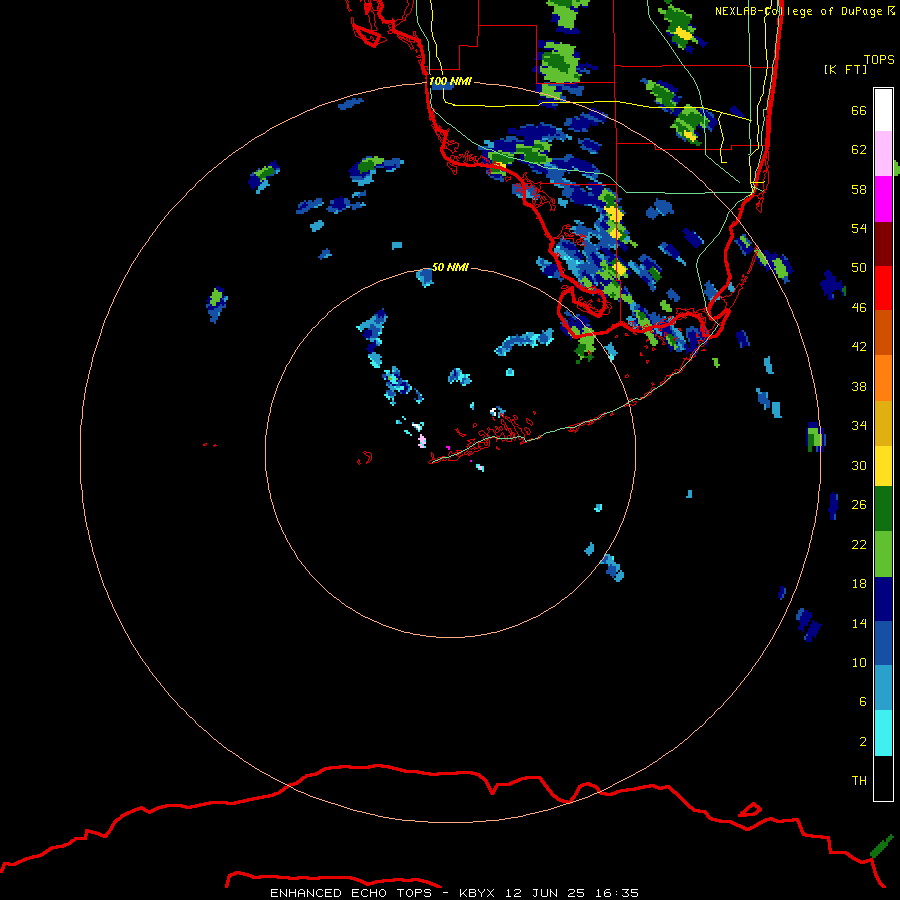Click the TOPS legend title

pos(879,59)
